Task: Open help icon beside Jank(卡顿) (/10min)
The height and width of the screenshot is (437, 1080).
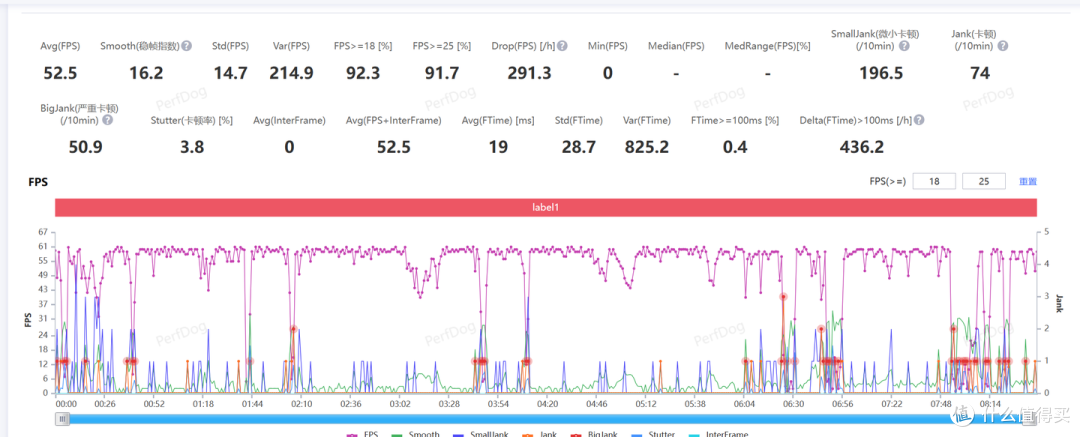Action: pyautogui.click(x=1002, y=46)
